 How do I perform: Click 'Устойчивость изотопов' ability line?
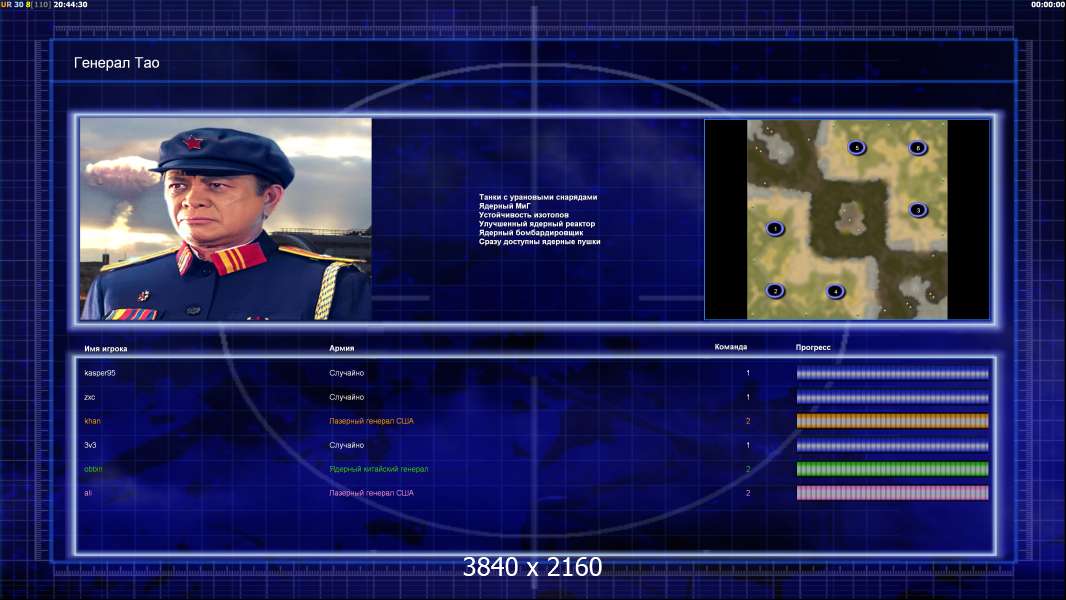click(x=523, y=215)
